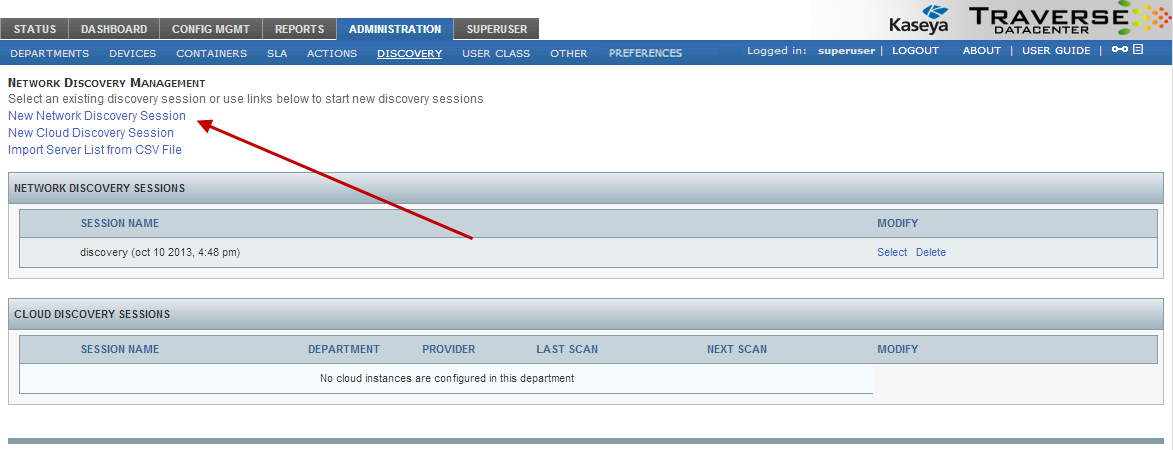Start a New Cloud Discovery Session
This screenshot has width=1173, height=450.
pyautogui.click(x=91, y=133)
